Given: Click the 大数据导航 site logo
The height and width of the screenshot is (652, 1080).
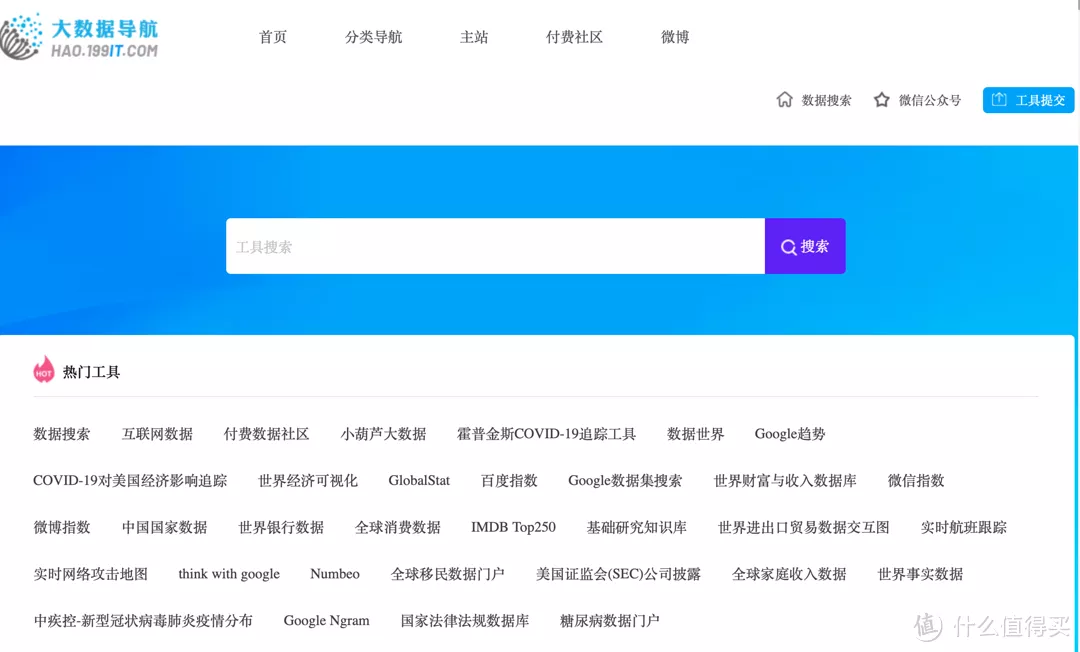Looking at the screenshot, I should (79, 36).
